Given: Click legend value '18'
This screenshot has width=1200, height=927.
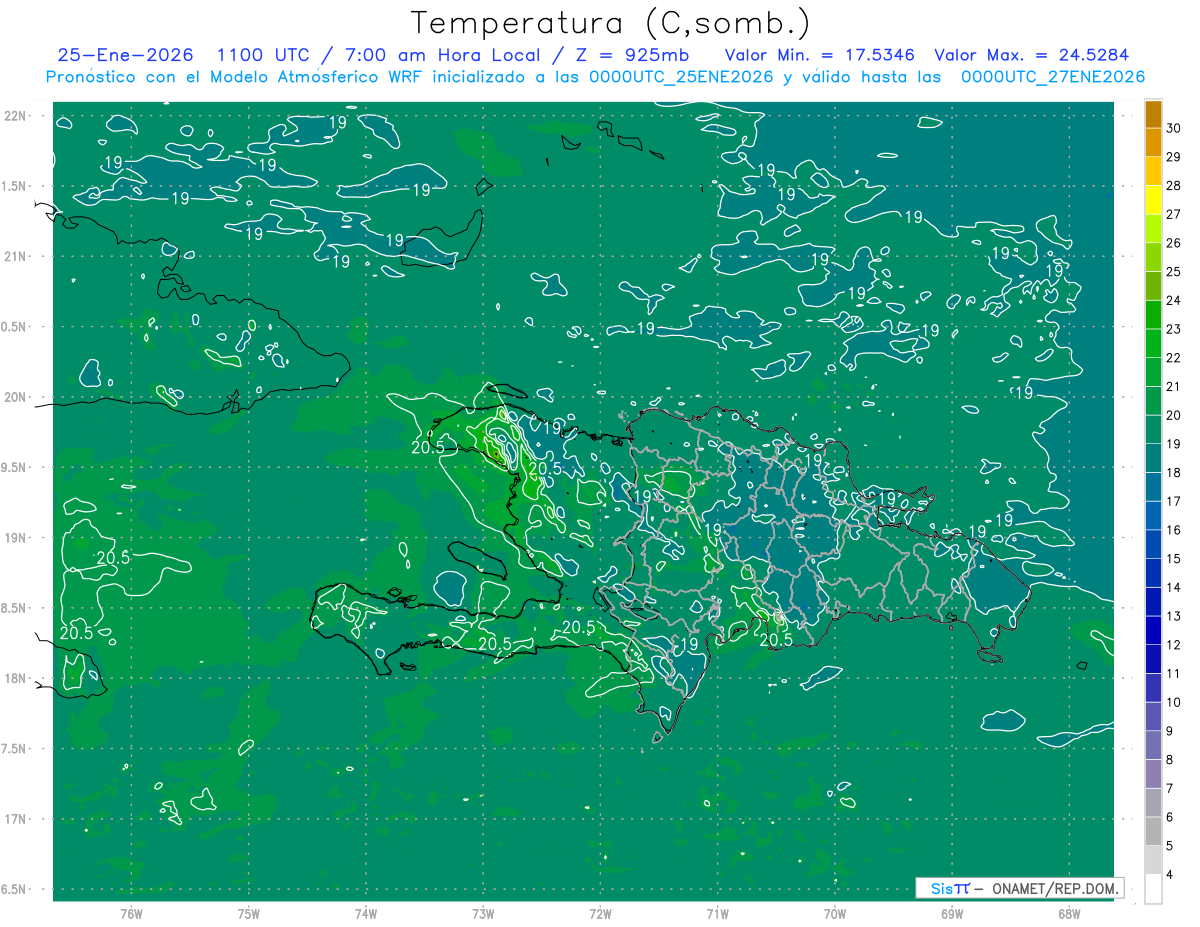Looking at the screenshot, I should [x=1174, y=473].
